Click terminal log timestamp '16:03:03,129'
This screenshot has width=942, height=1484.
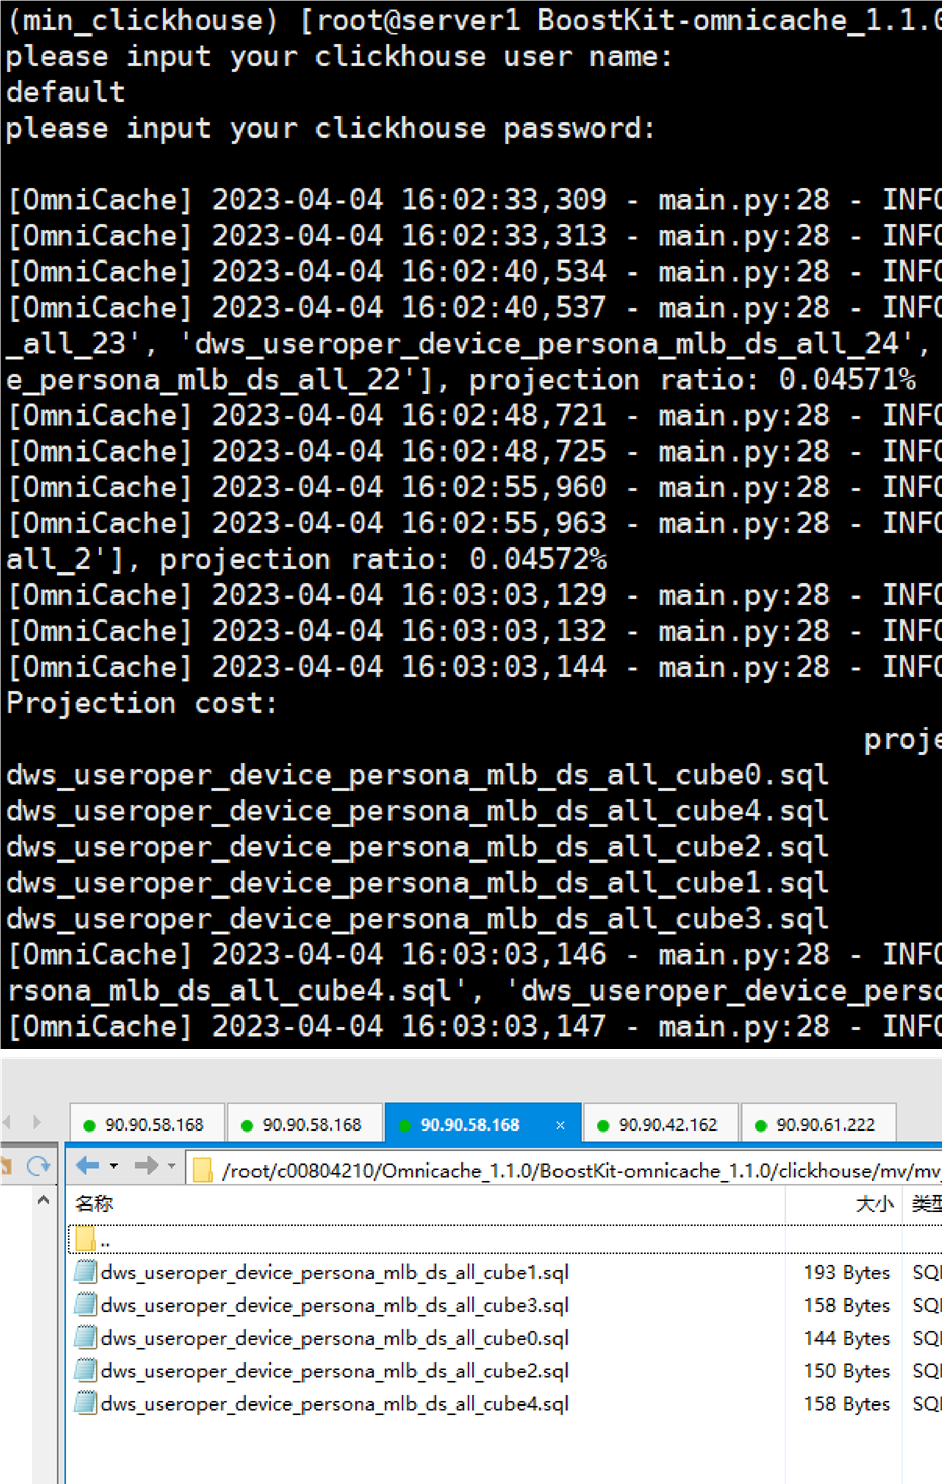click(503, 596)
